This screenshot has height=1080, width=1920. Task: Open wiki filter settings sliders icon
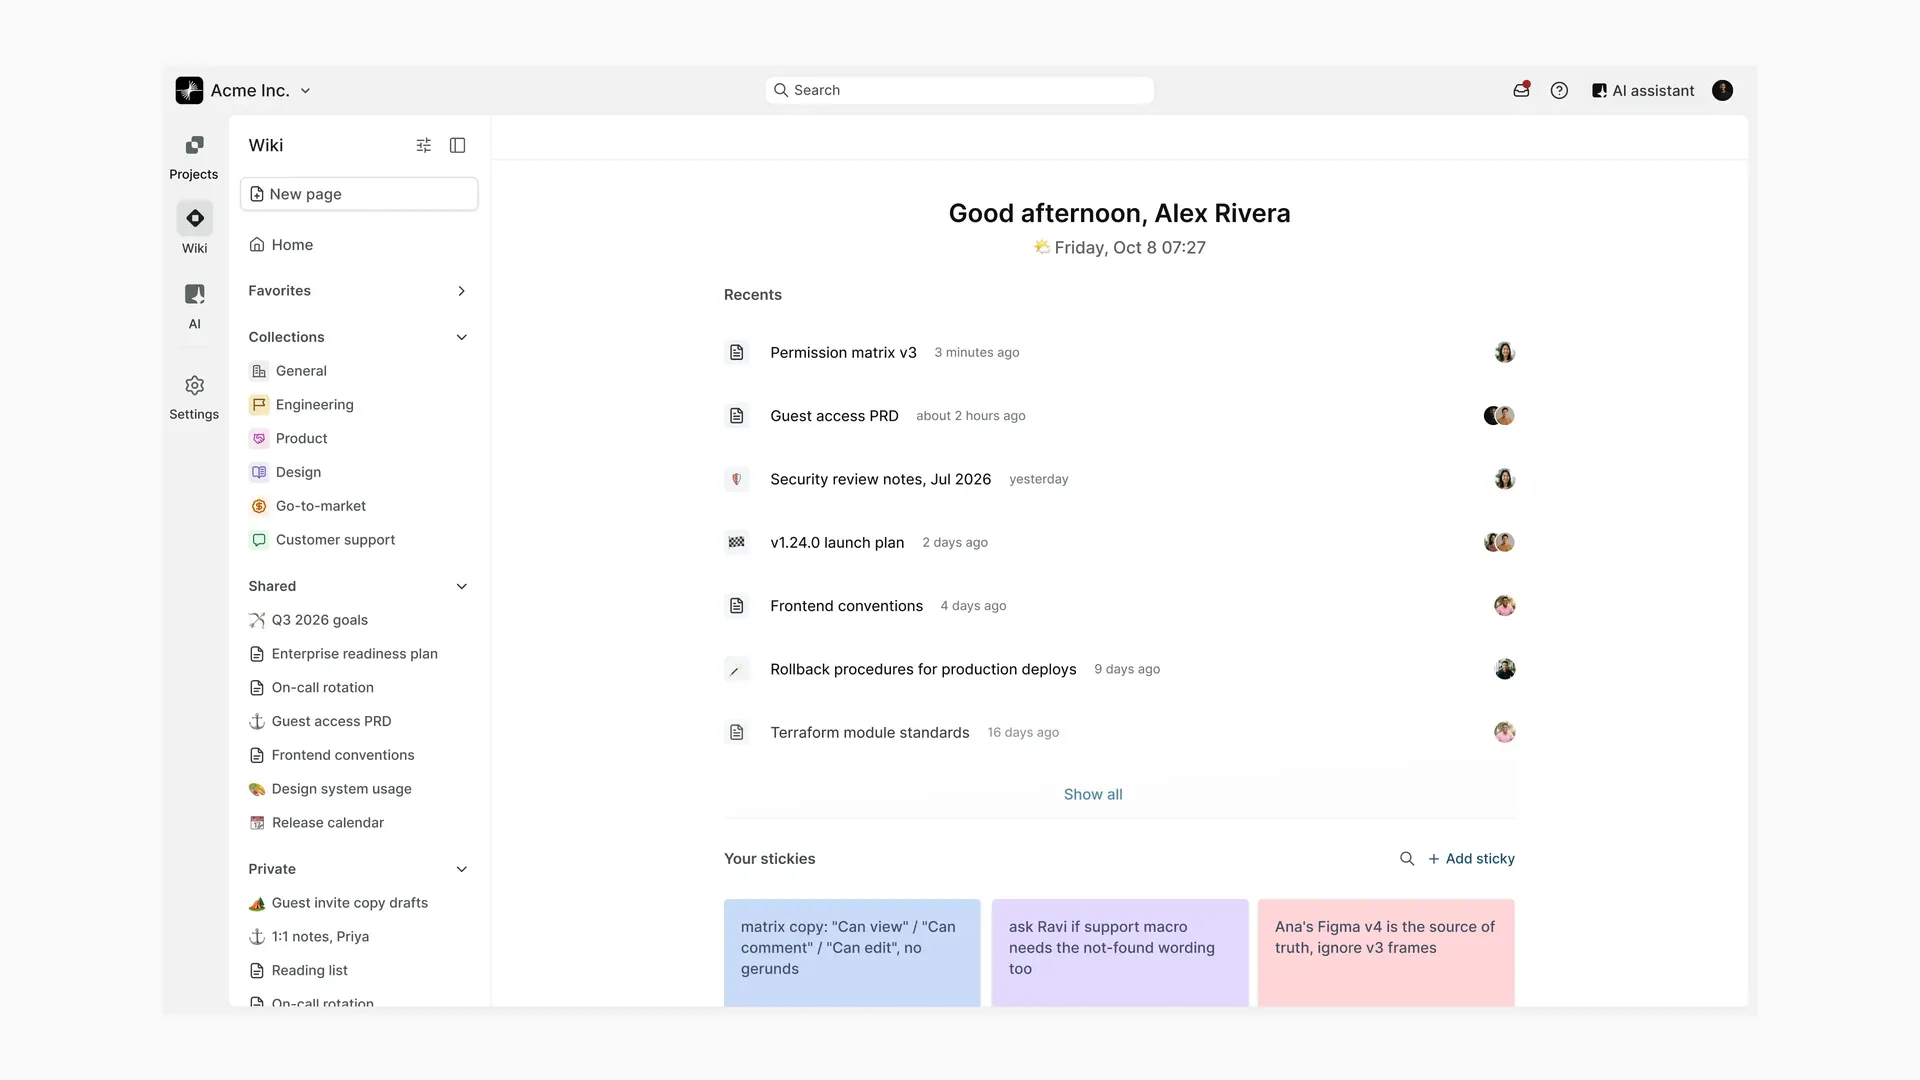(x=424, y=145)
